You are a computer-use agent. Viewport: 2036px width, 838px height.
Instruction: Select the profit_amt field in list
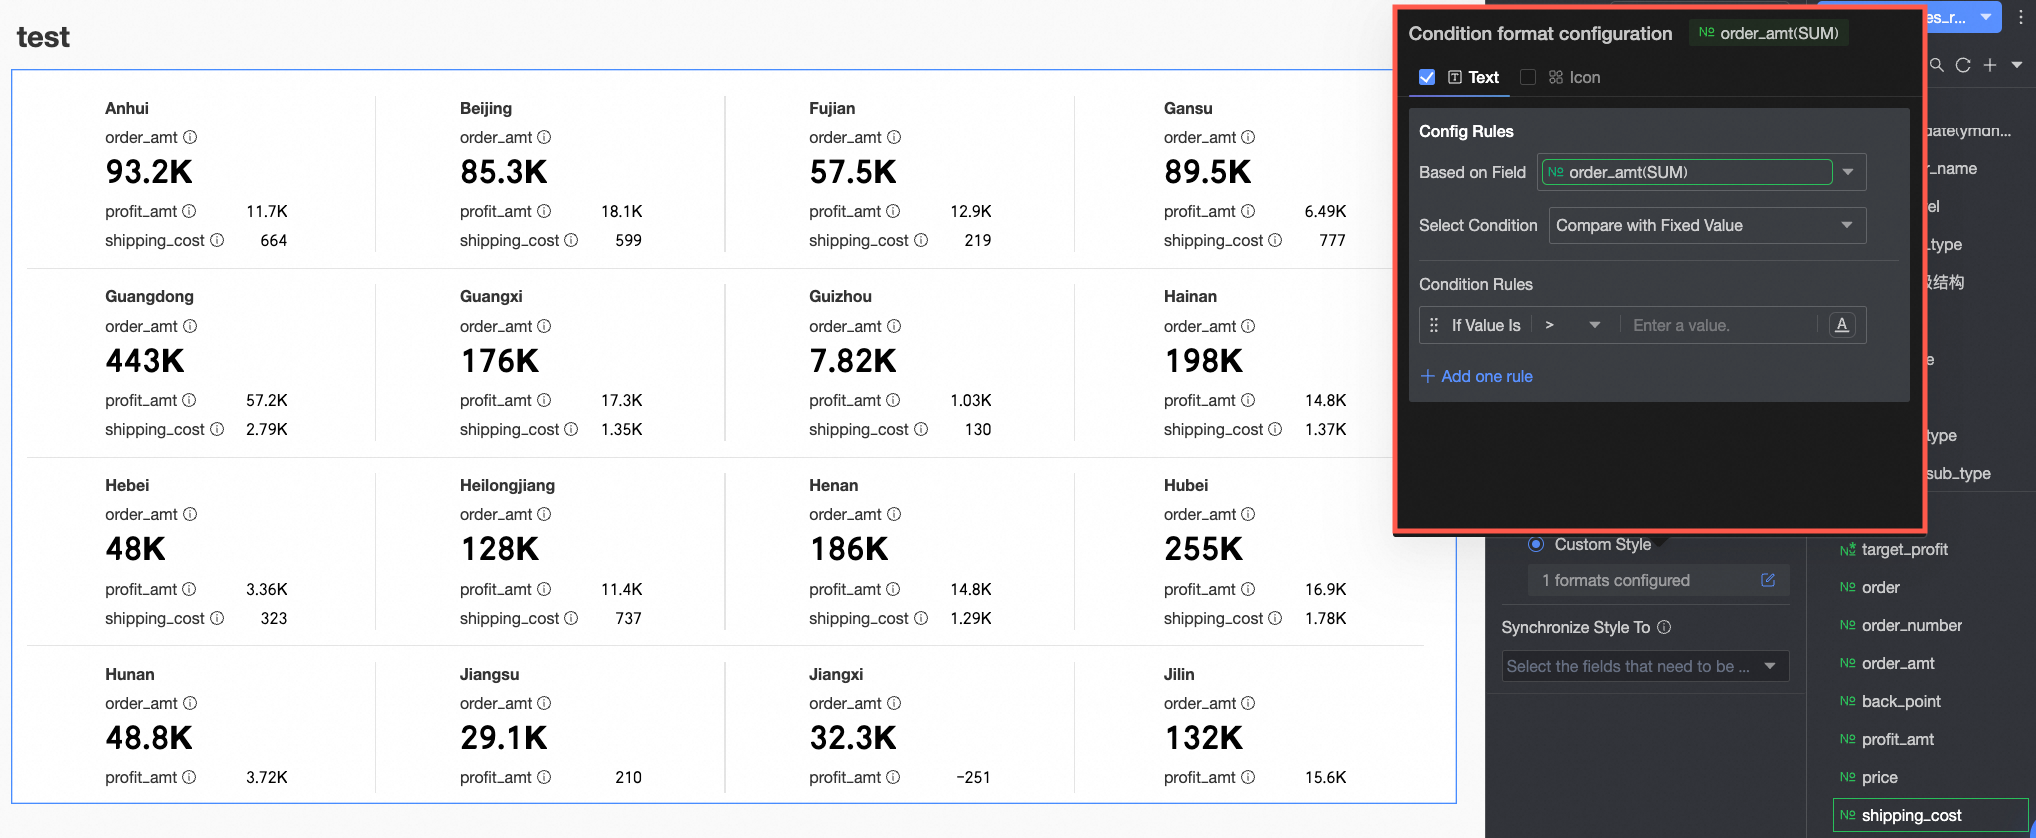(x=1897, y=739)
